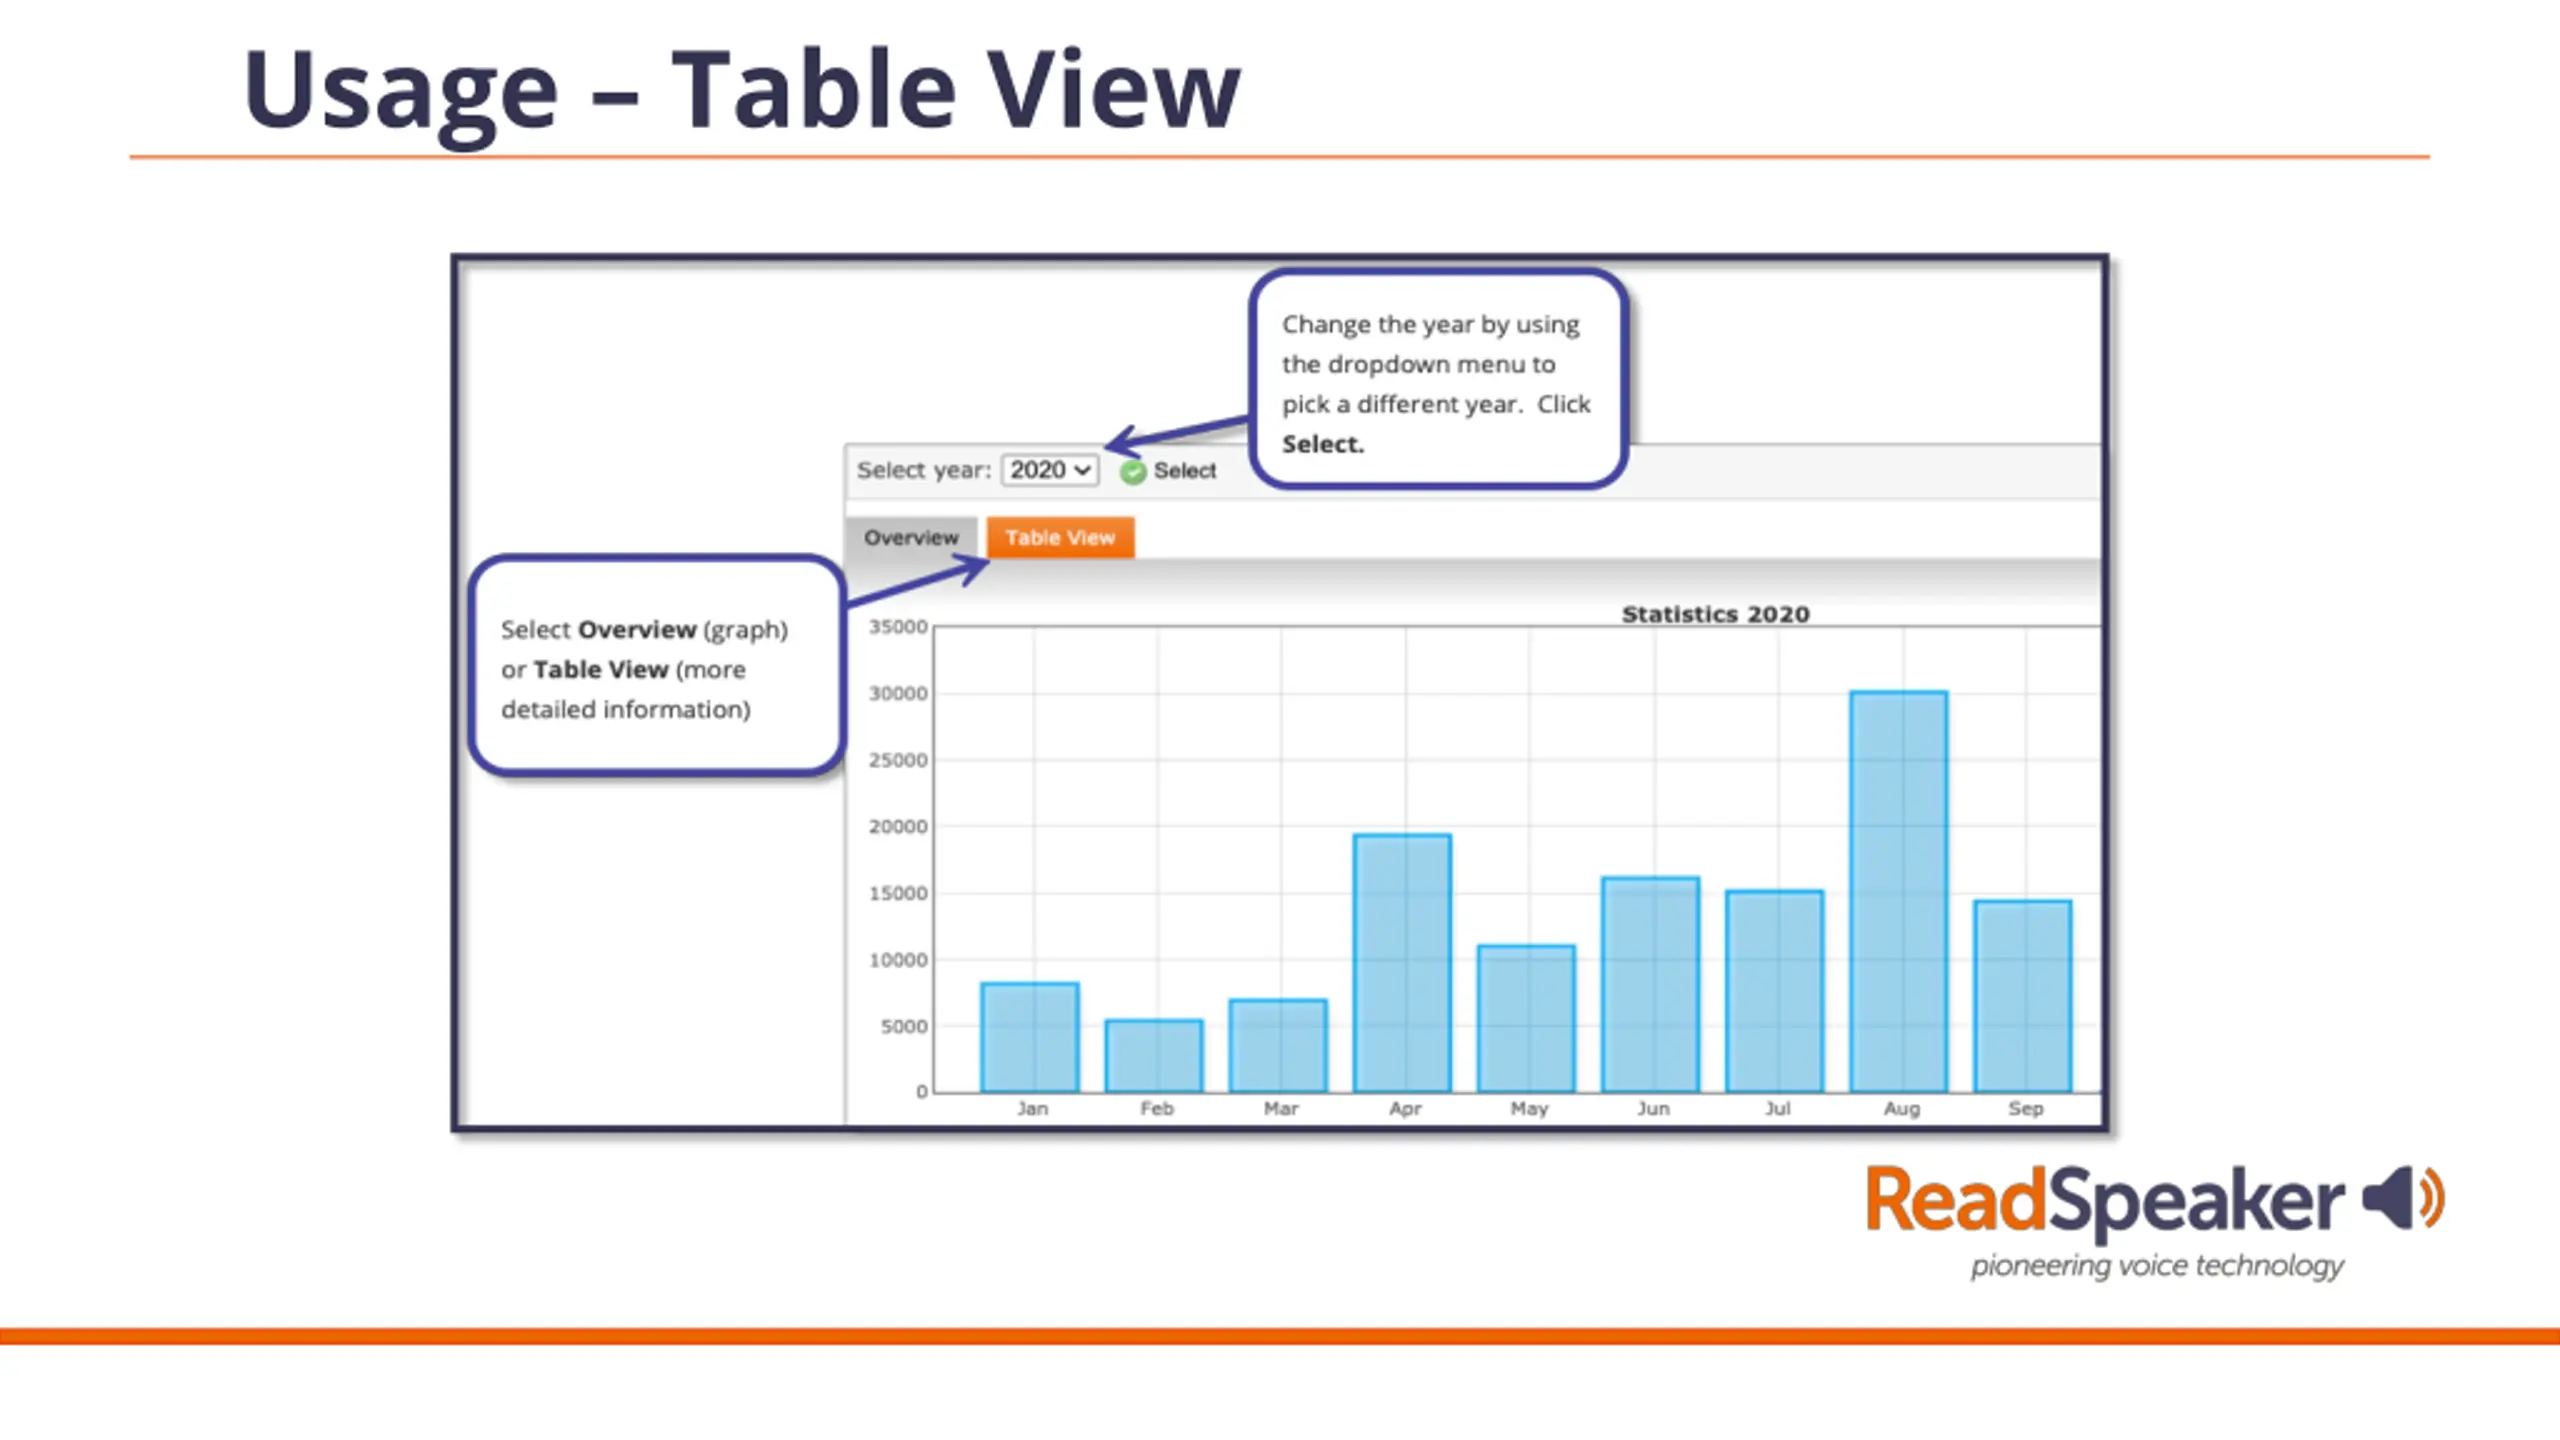Click the Feb x-axis label
Screen dimensions: 2560x1440
[1156, 1108]
